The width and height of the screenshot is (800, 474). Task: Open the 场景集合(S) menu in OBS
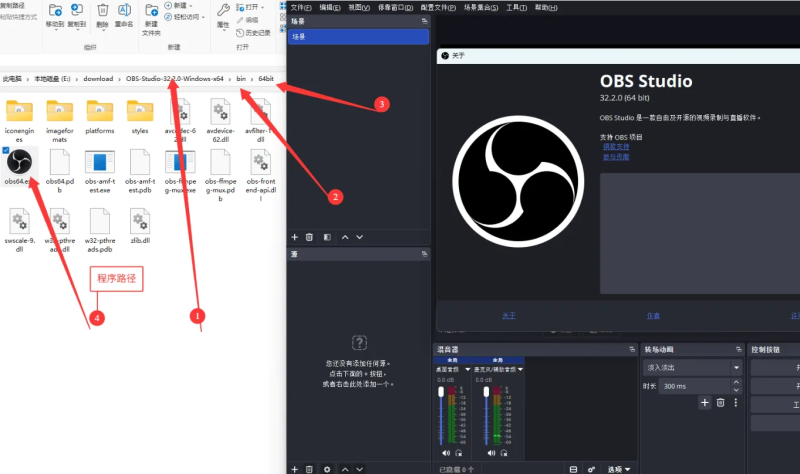coord(481,8)
